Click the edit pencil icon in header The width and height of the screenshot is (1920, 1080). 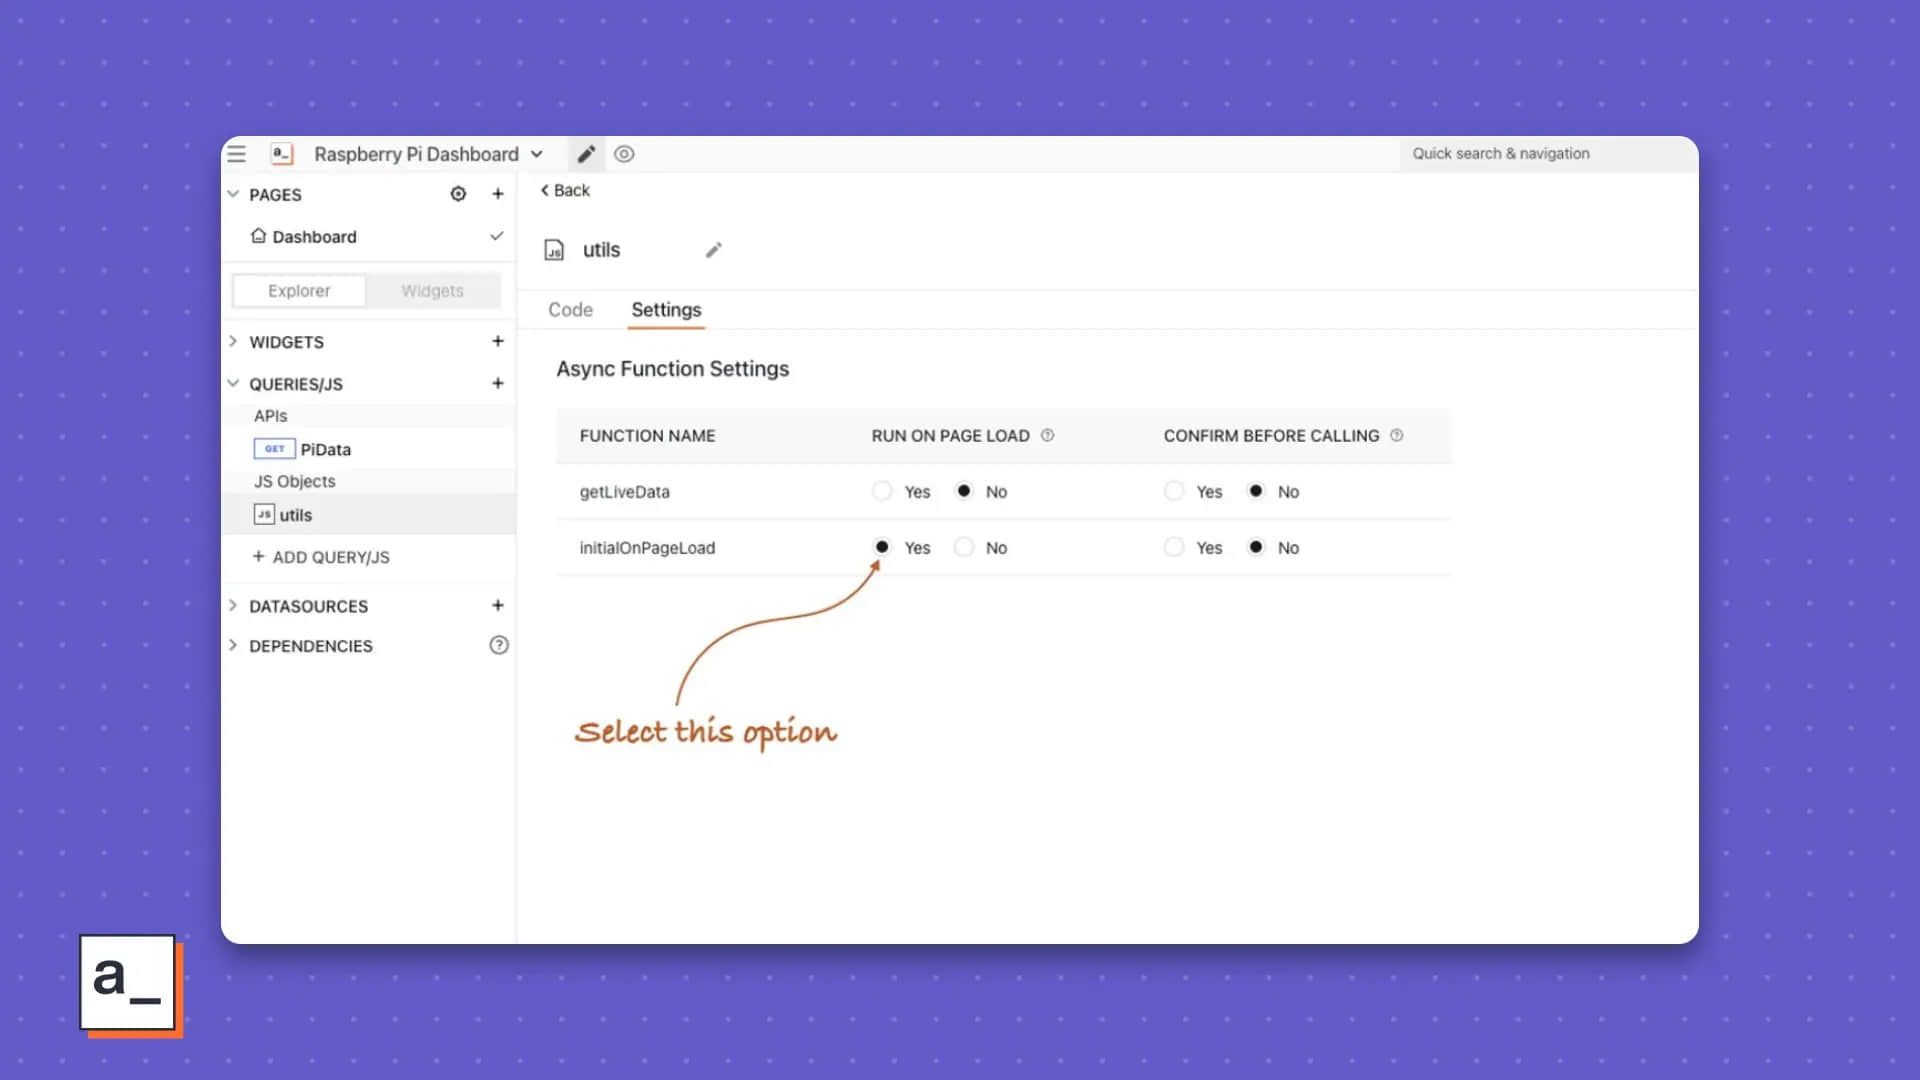click(585, 154)
